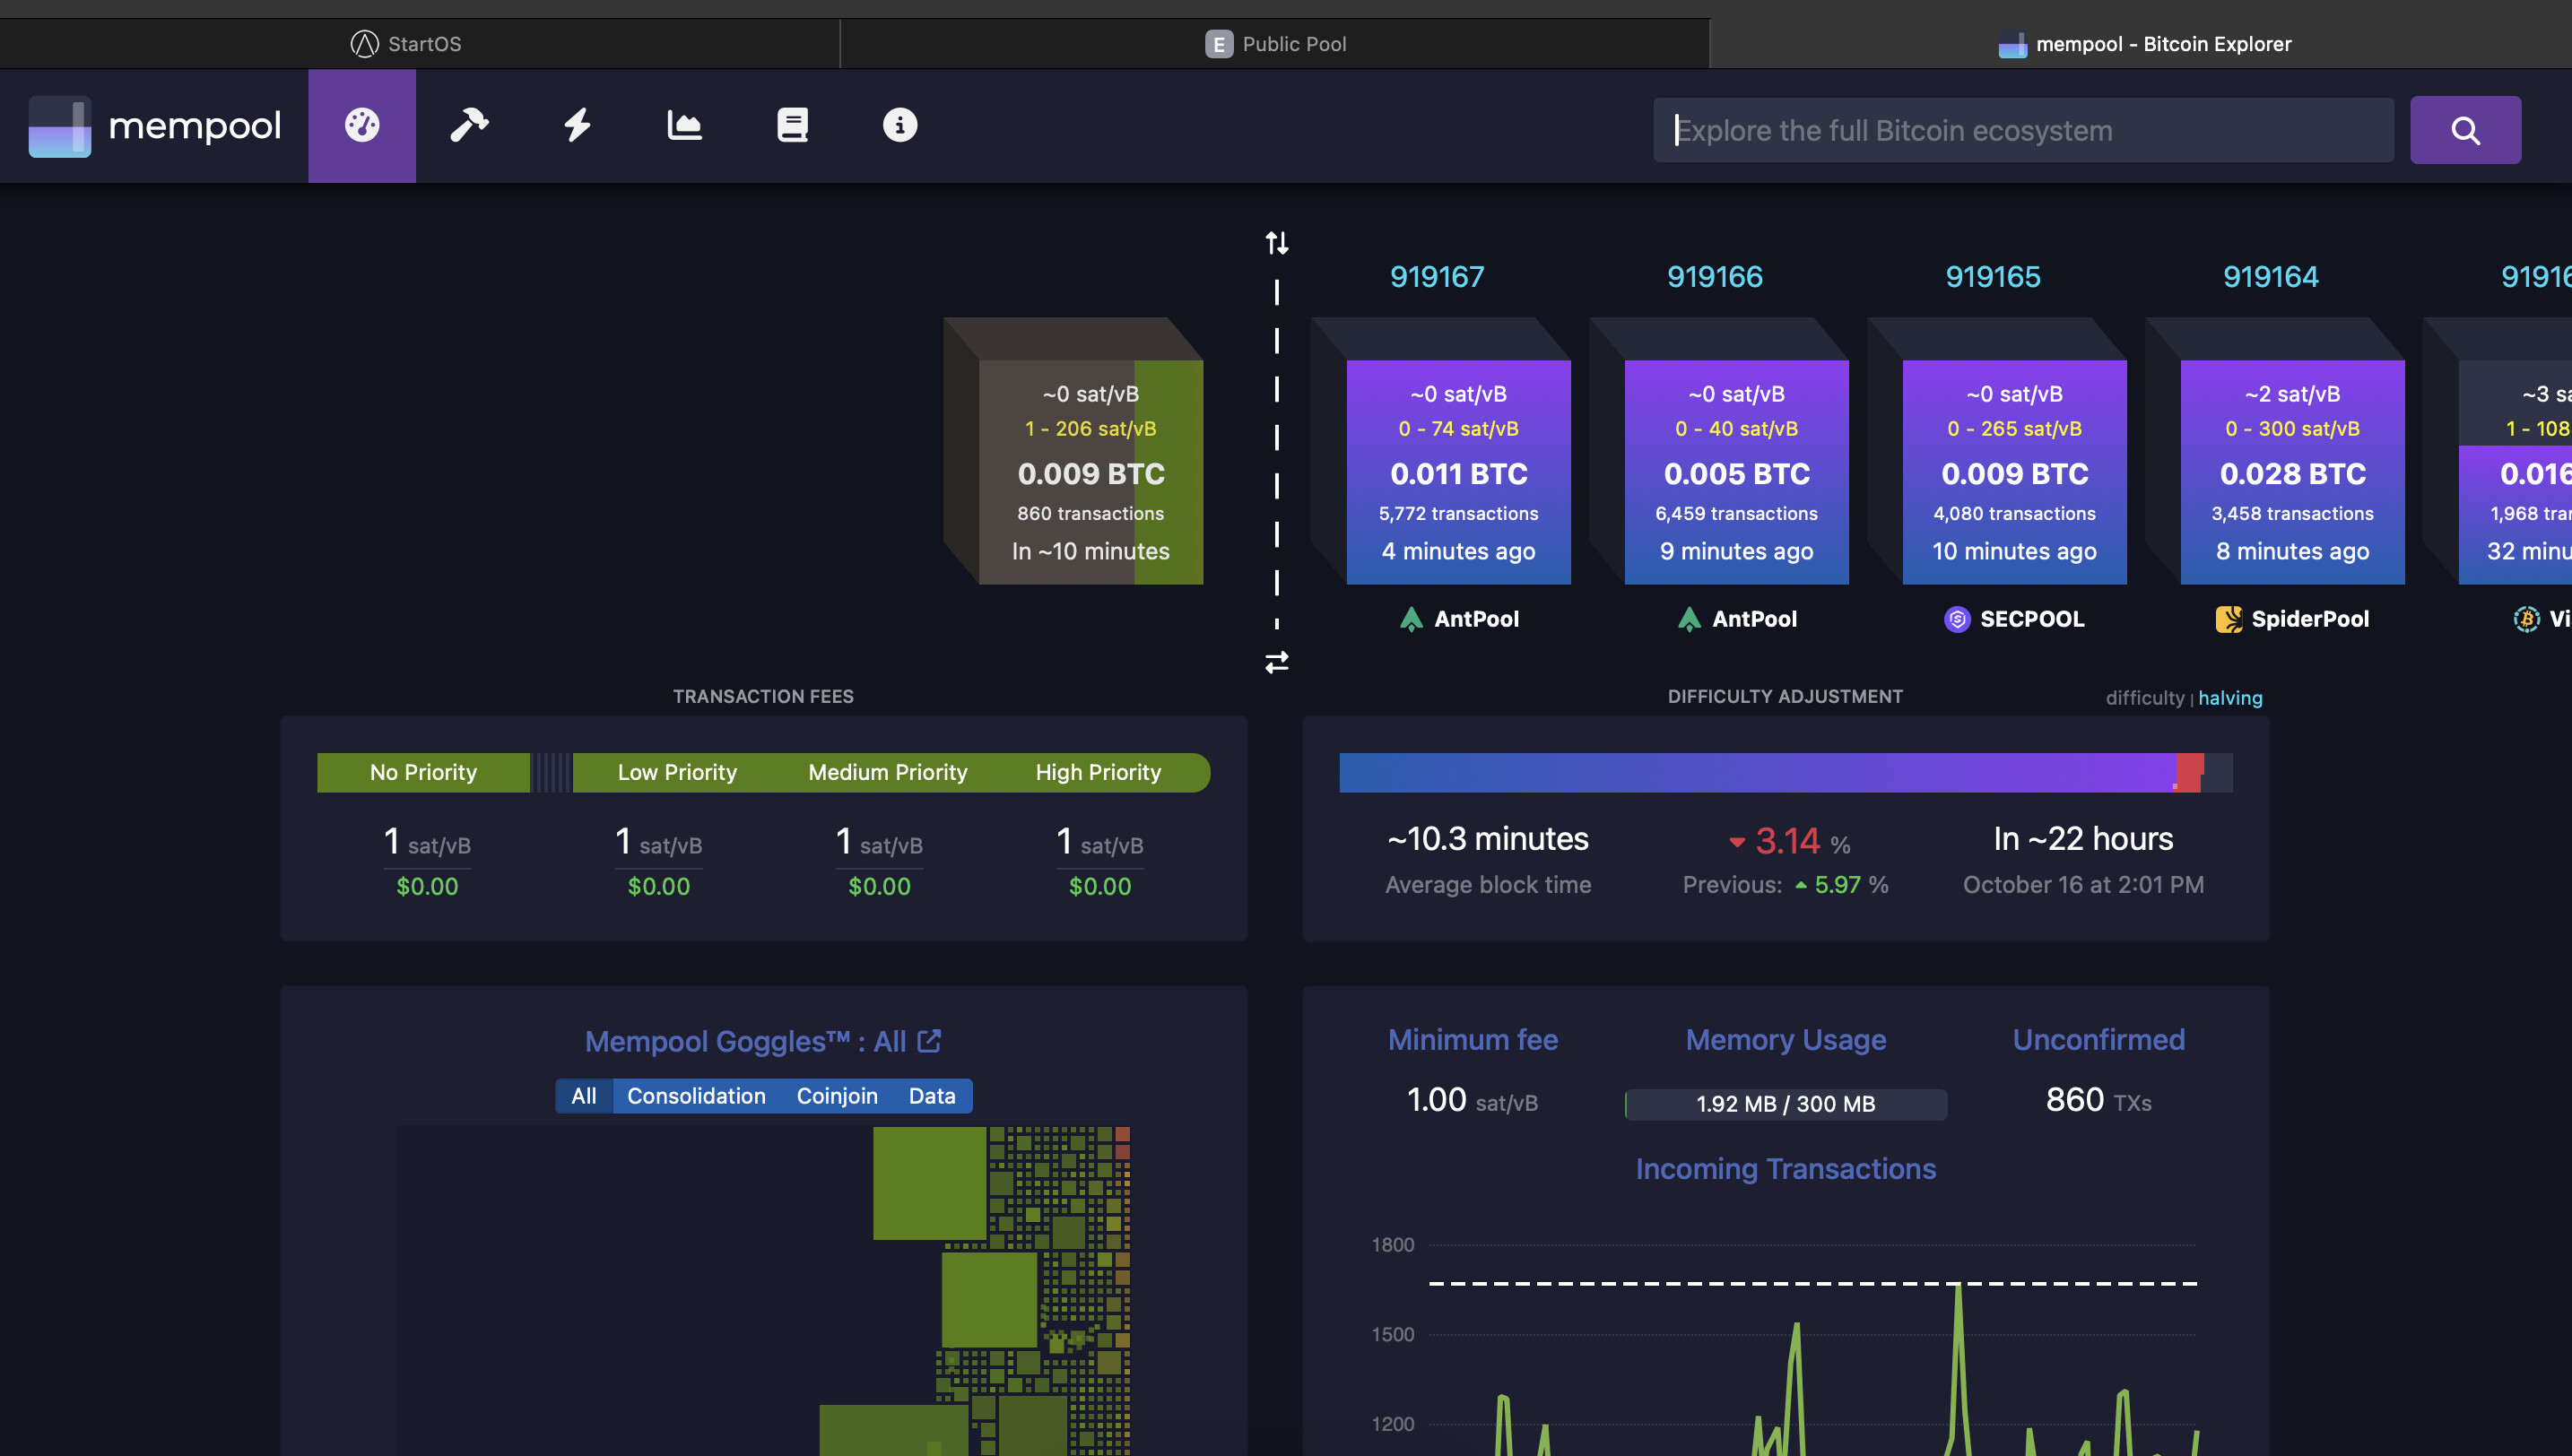
Task: Open the documentation book icon
Action: coord(792,126)
